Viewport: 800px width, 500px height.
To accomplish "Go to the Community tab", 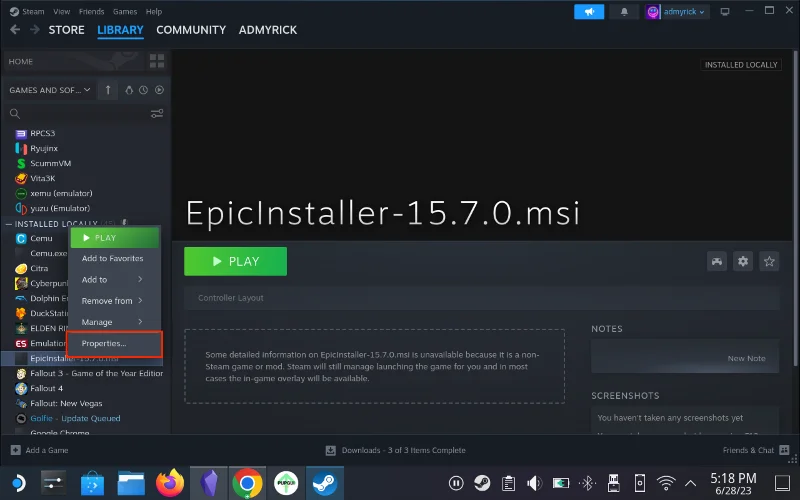I will click(191, 30).
